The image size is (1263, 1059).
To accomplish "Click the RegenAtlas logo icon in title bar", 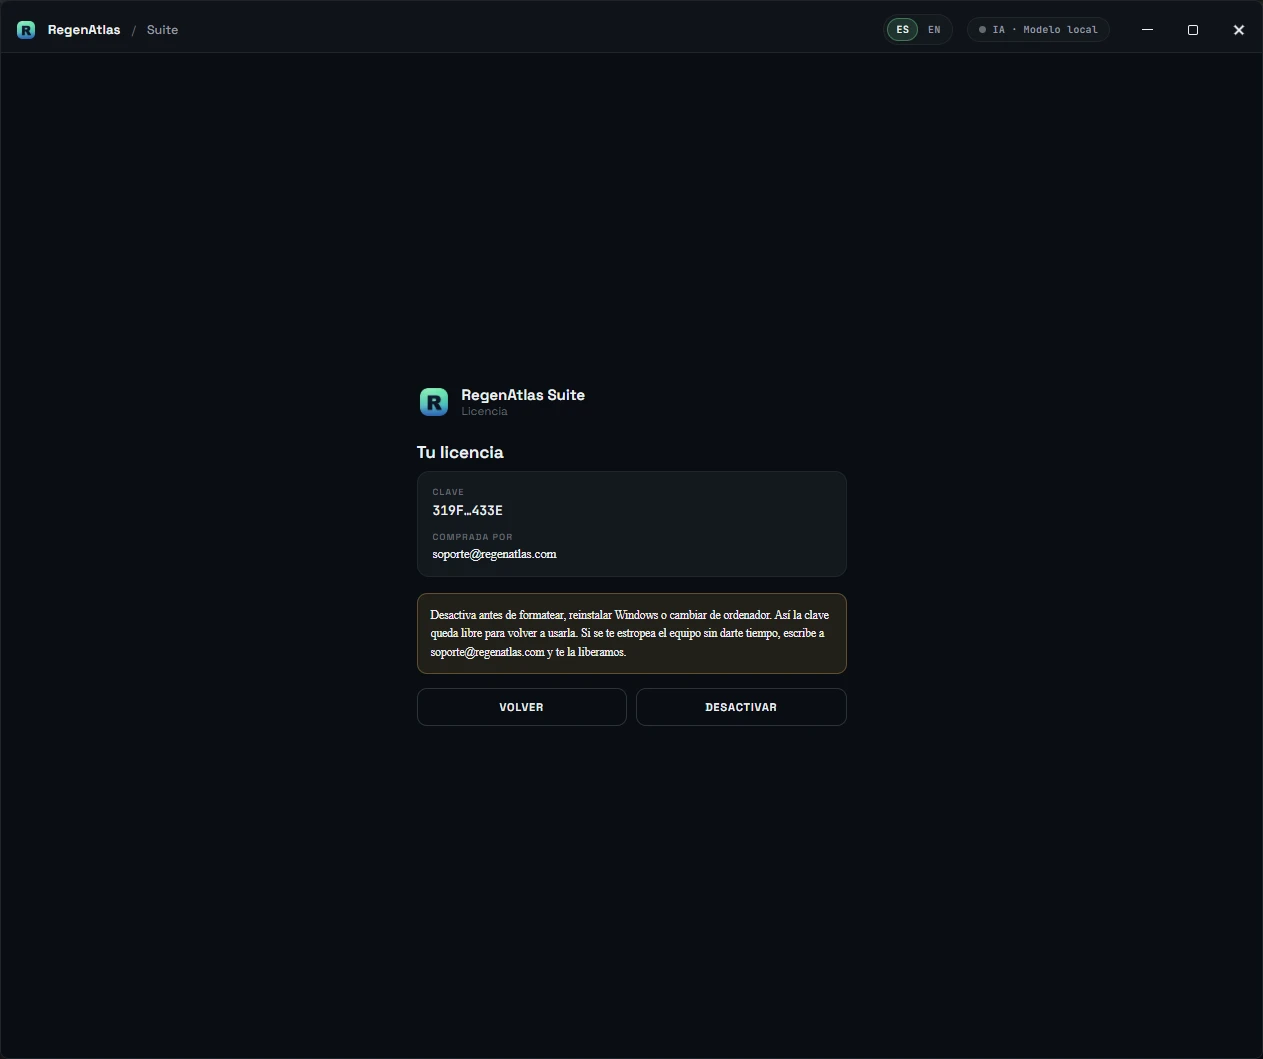I will 26,30.
